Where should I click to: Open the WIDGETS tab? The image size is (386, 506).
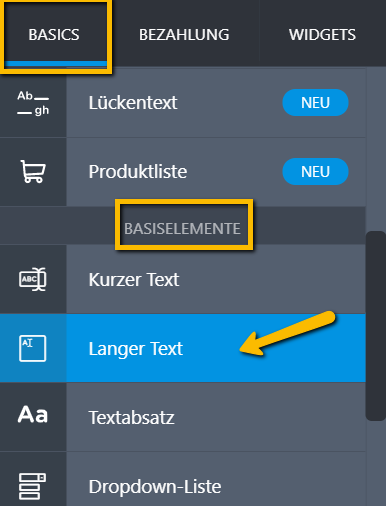(x=322, y=35)
